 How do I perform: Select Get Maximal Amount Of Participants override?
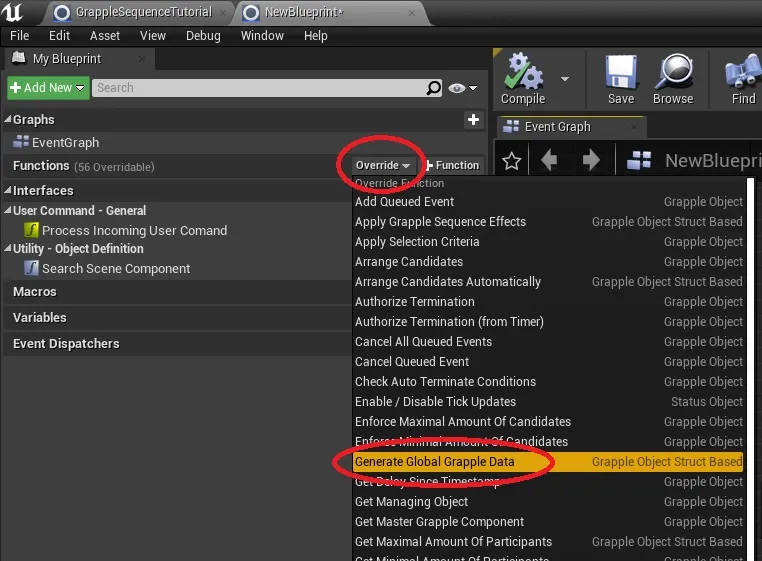(548, 541)
